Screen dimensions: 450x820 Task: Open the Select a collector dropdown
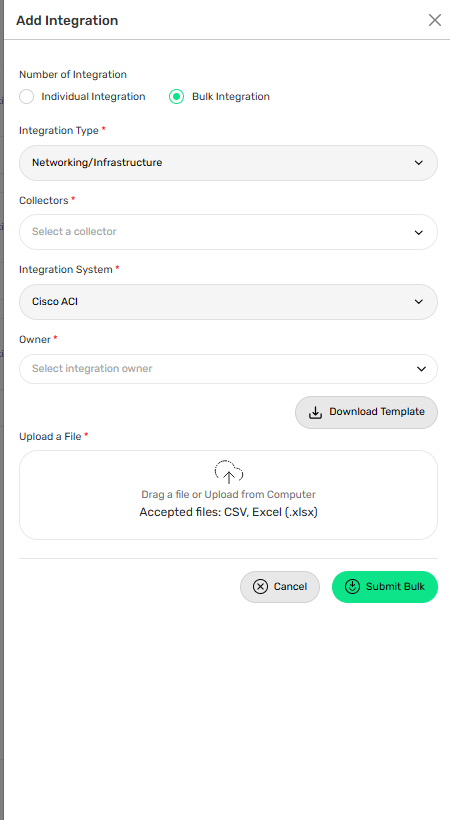pos(228,232)
